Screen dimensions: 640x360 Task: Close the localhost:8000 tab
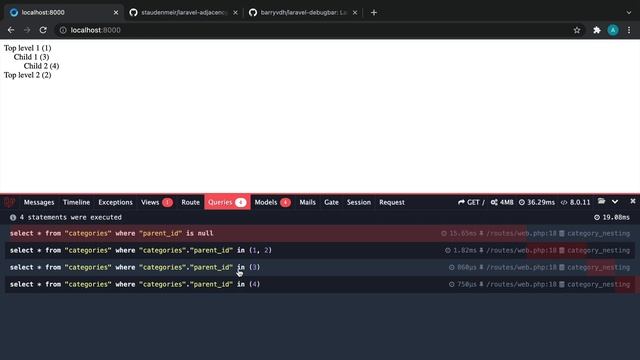click(x=116, y=13)
